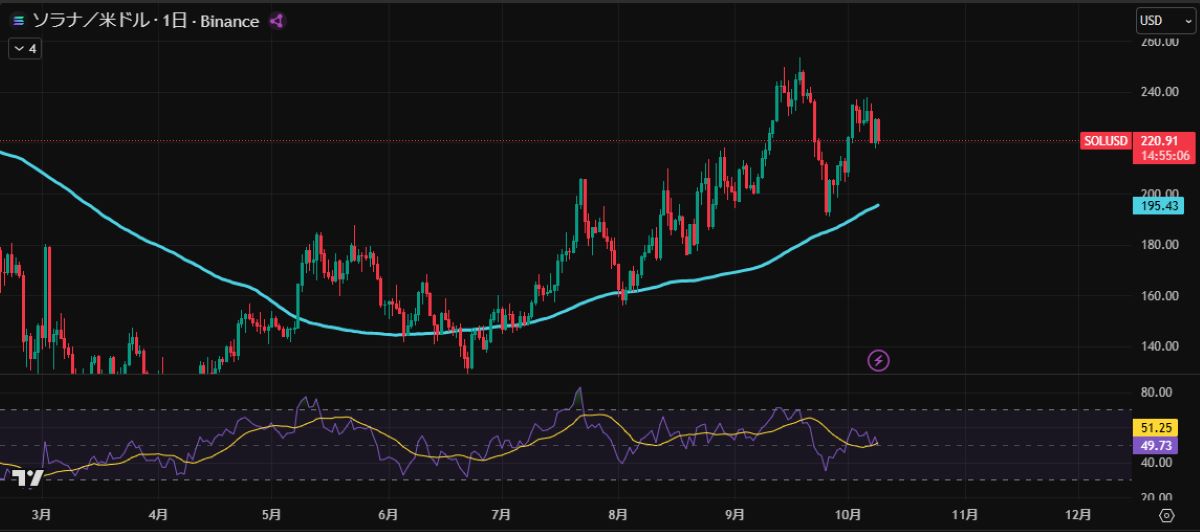This screenshot has width=1200, height=532.
Task: Select the 220.91 current price tag
Action: point(1160,141)
